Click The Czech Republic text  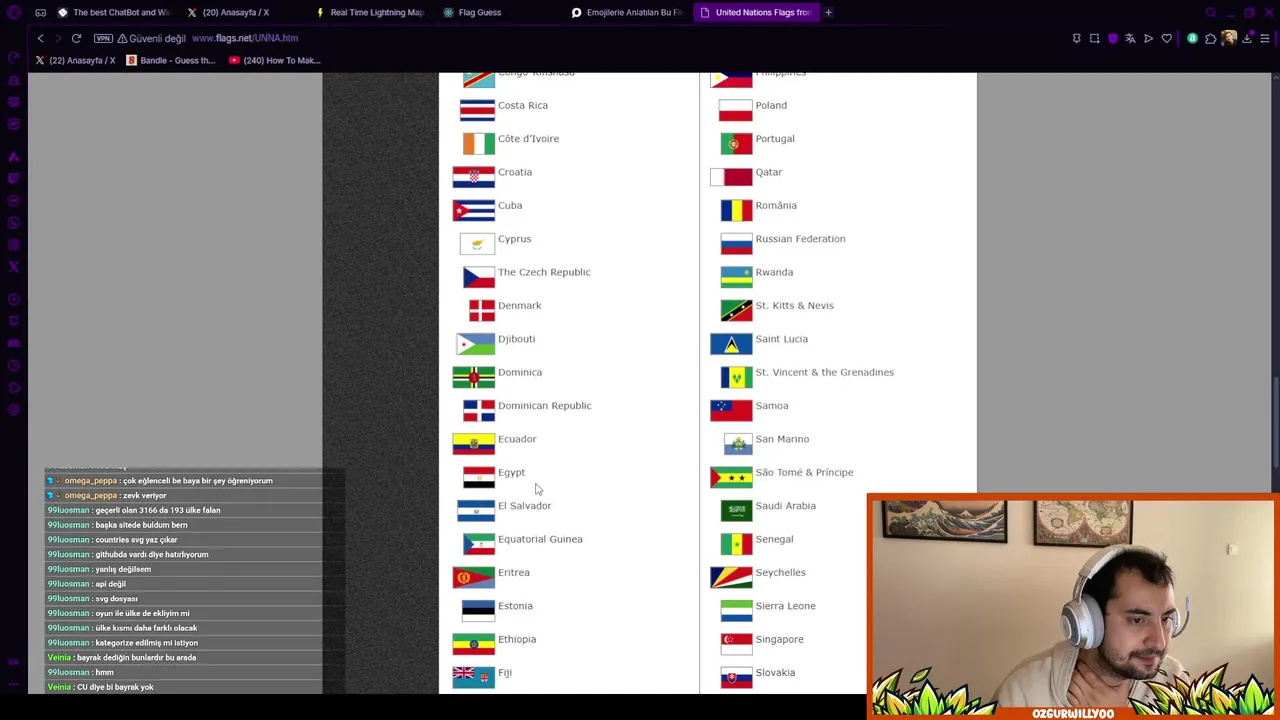(x=544, y=272)
